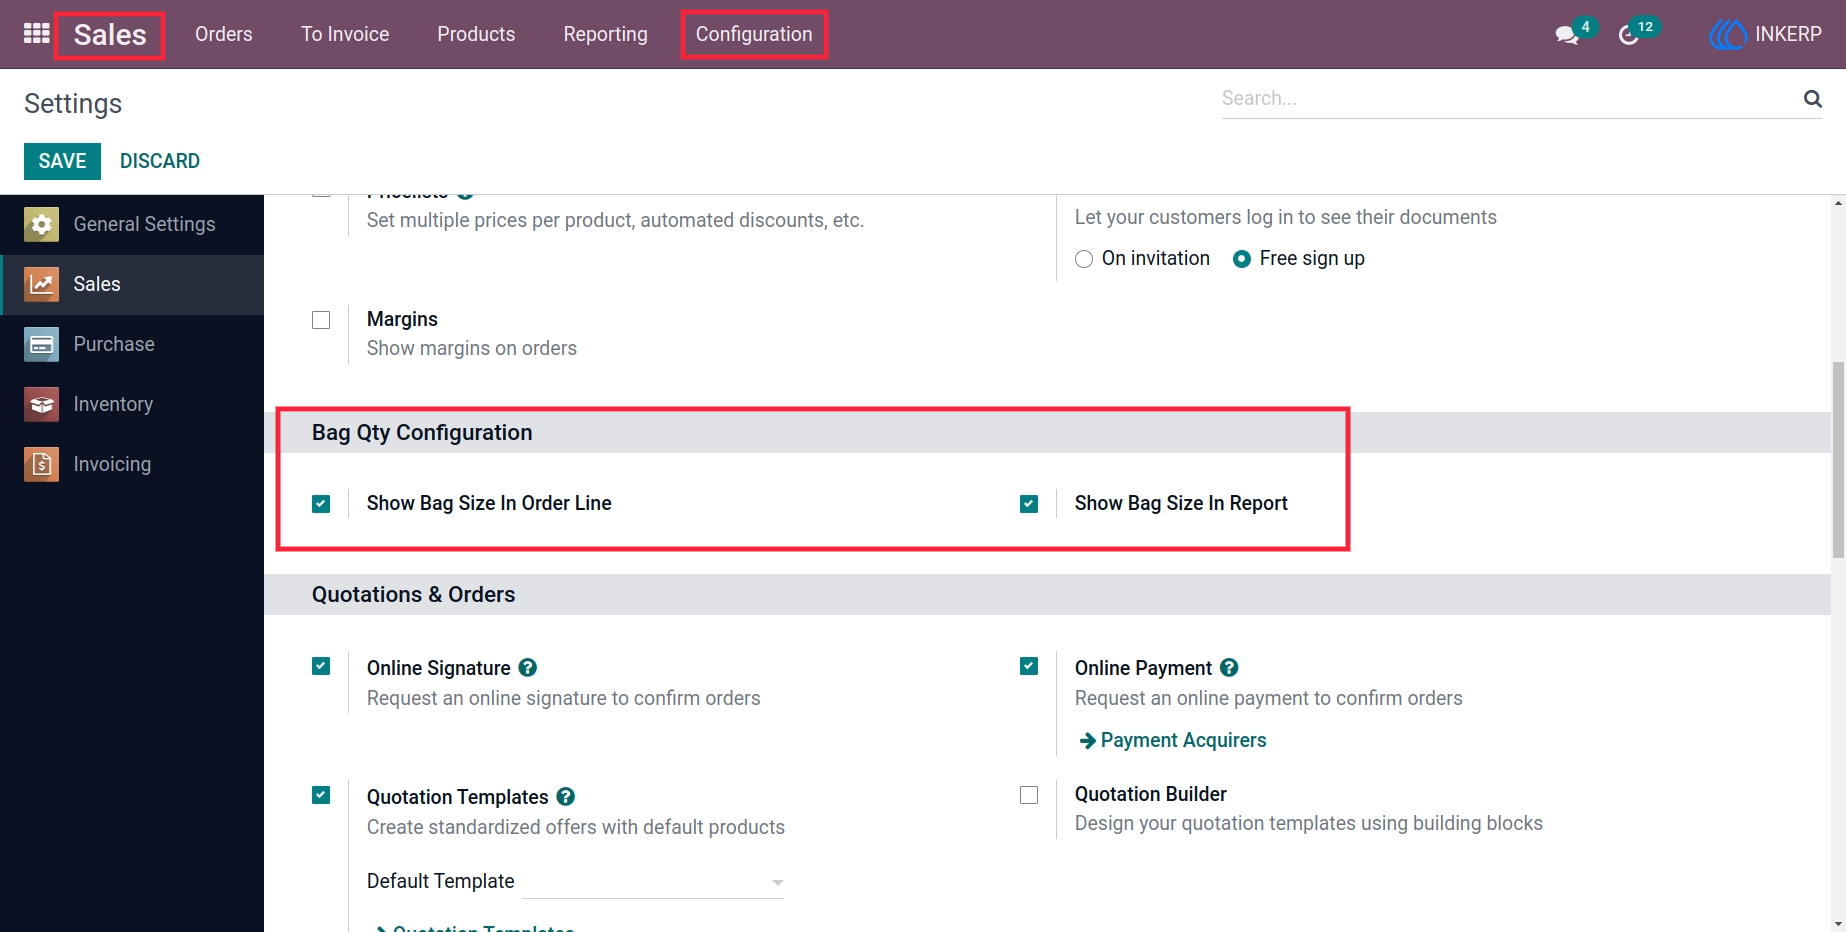This screenshot has width=1846, height=932.
Task: Click the settings page vertical scrollbar
Action: point(1838,460)
